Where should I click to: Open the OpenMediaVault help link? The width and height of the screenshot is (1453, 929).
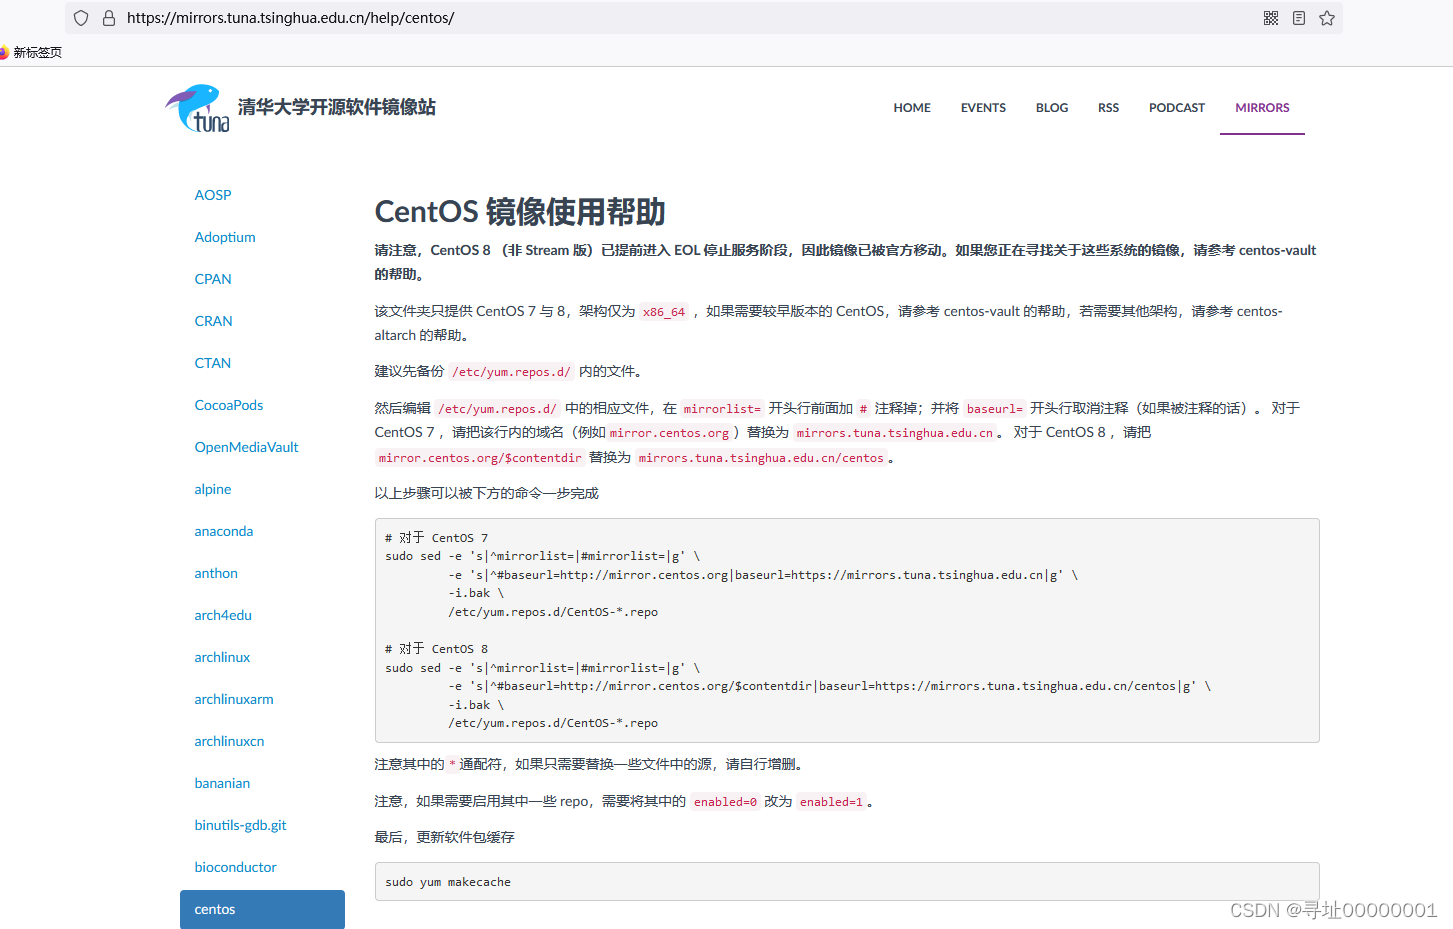tap(246, 447)
